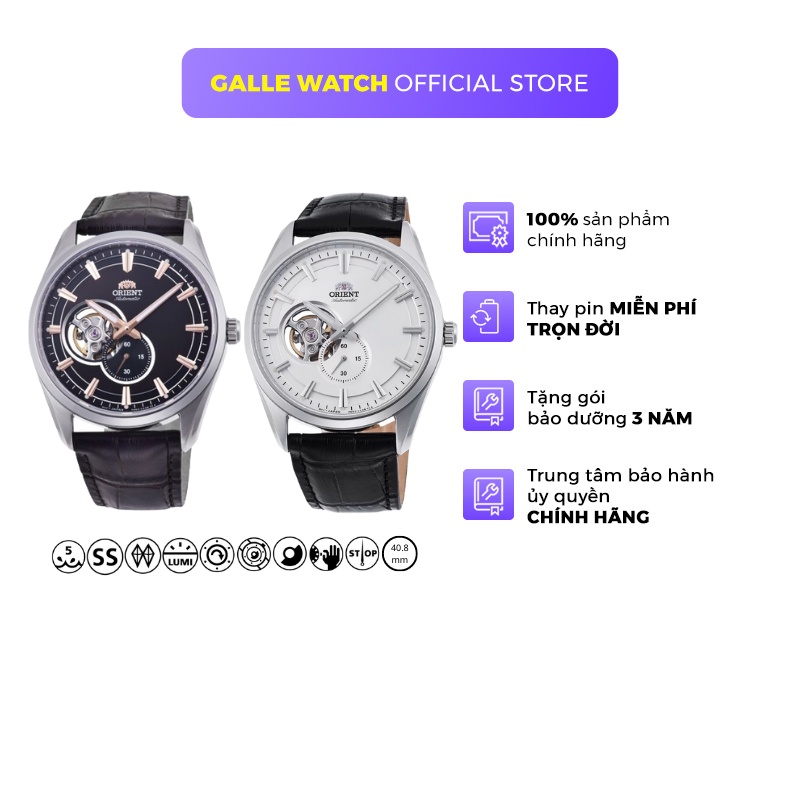The height and width of the screenshot is (800, 800).
Task: Click the authorized warranty center icon
Action: pos(488,495)
